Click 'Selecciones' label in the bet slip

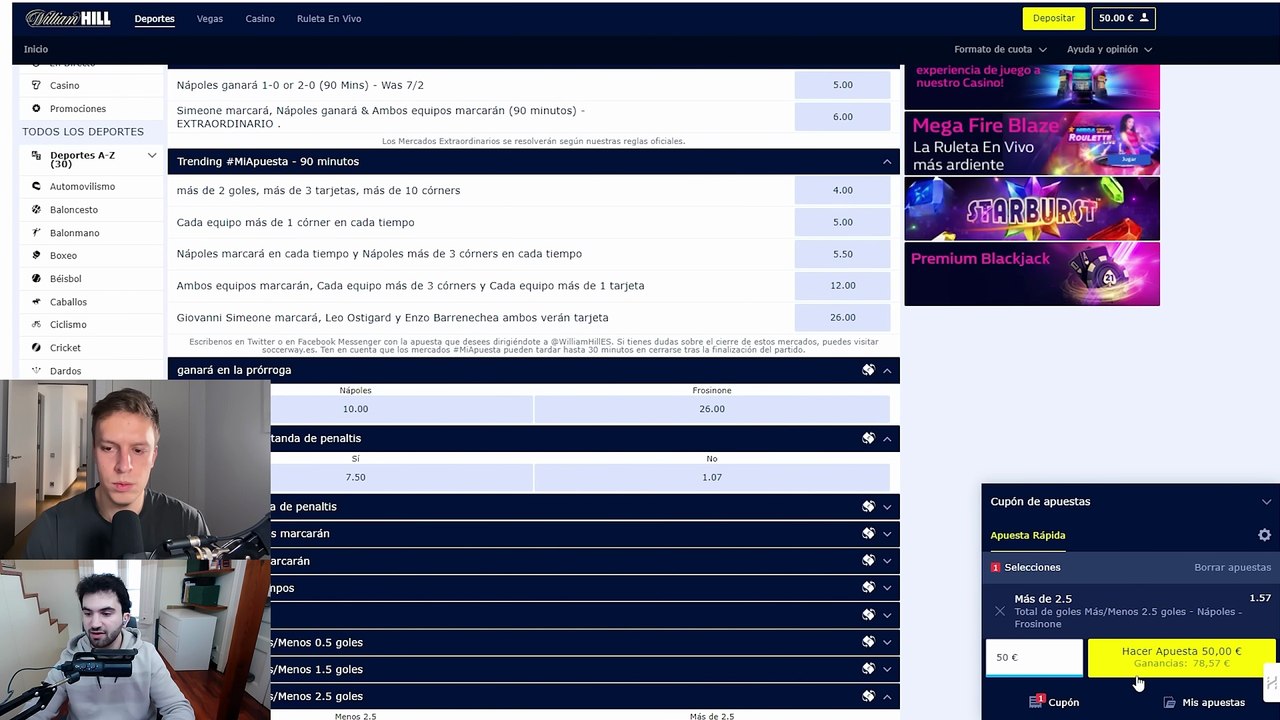pos(1032,567)
